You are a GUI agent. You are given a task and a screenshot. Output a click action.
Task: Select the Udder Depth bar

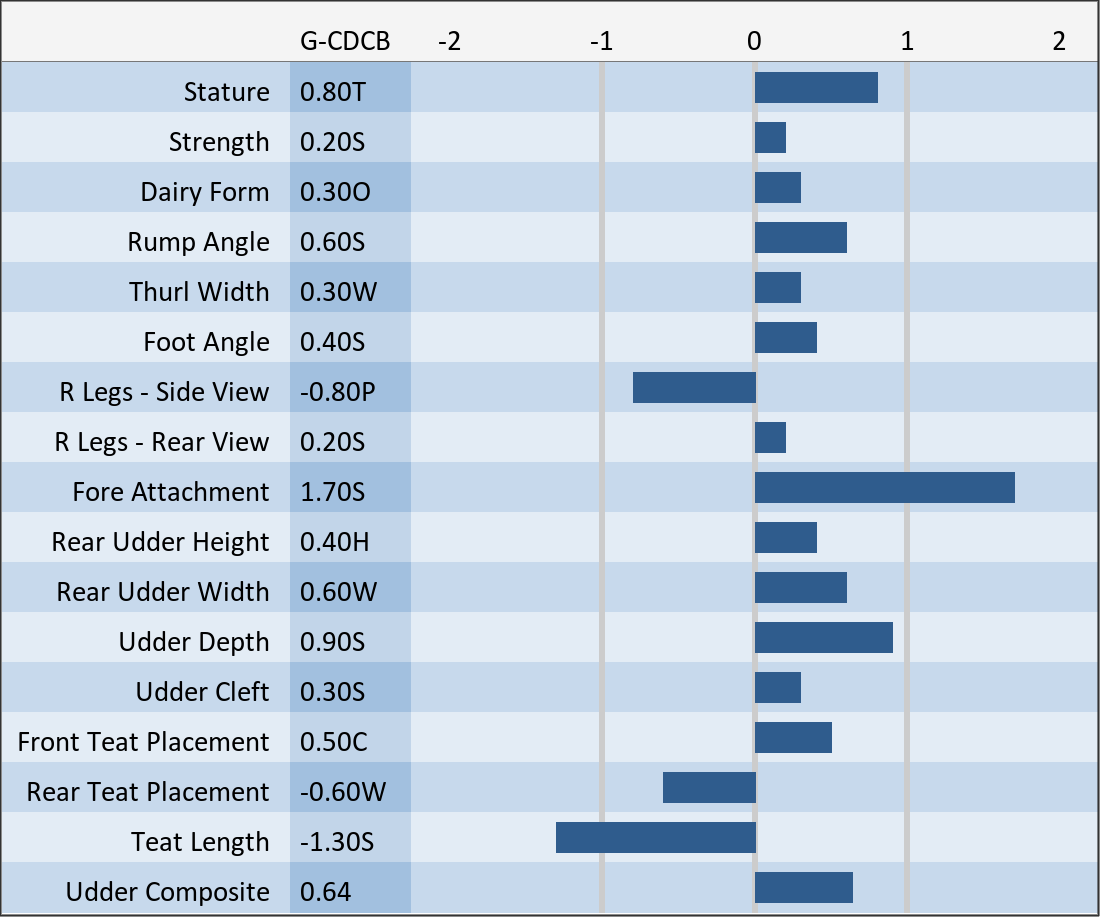click(x=823, y=638)
